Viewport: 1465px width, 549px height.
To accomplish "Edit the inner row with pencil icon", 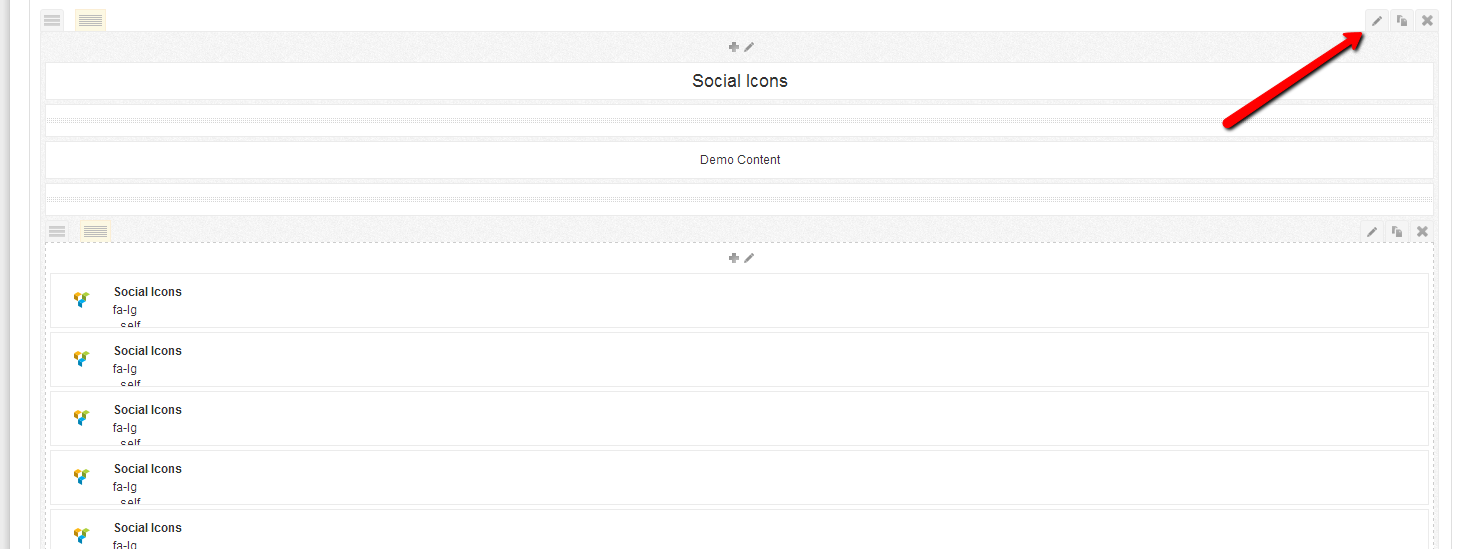I will tap(1372, 231).
